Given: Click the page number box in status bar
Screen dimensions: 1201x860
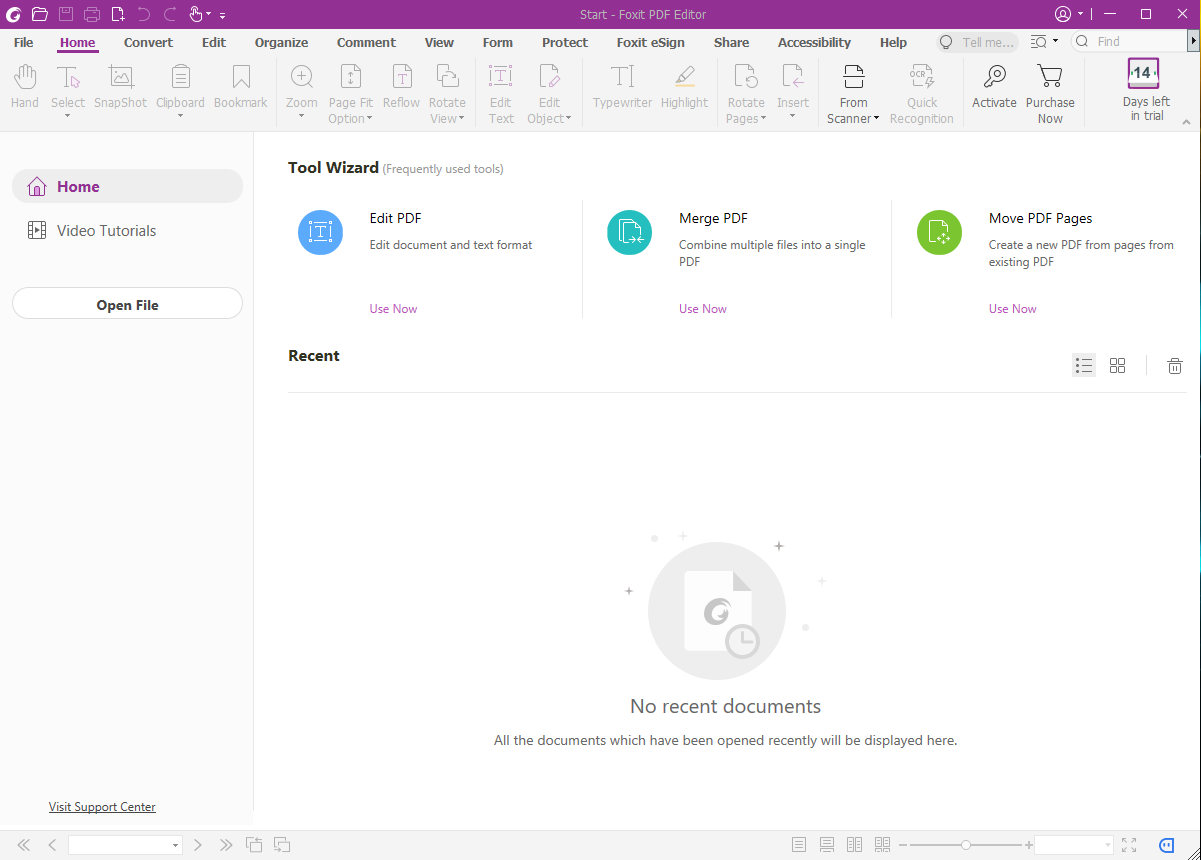Looking at the screenshot, I should coord(125,845).
